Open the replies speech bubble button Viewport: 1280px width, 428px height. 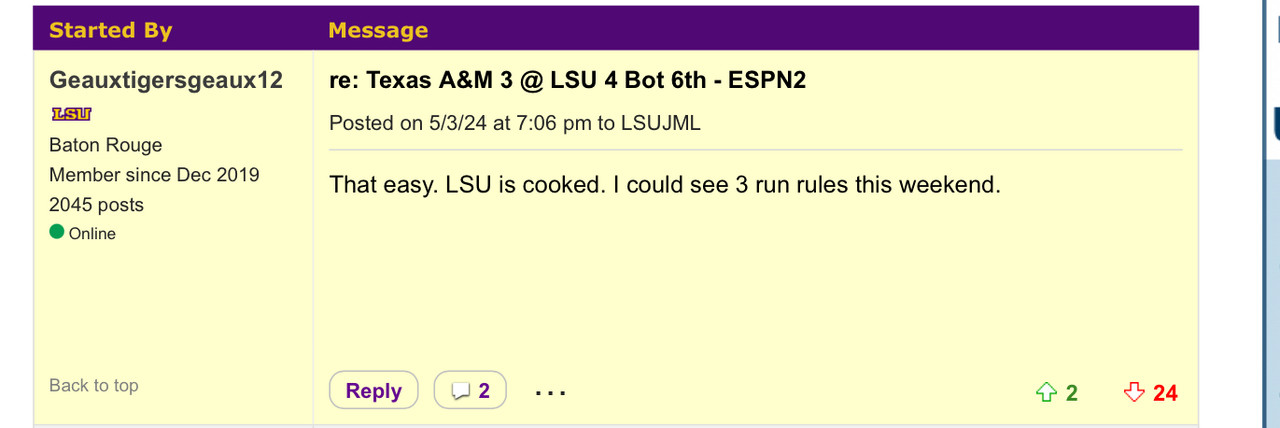coord(470,391)
